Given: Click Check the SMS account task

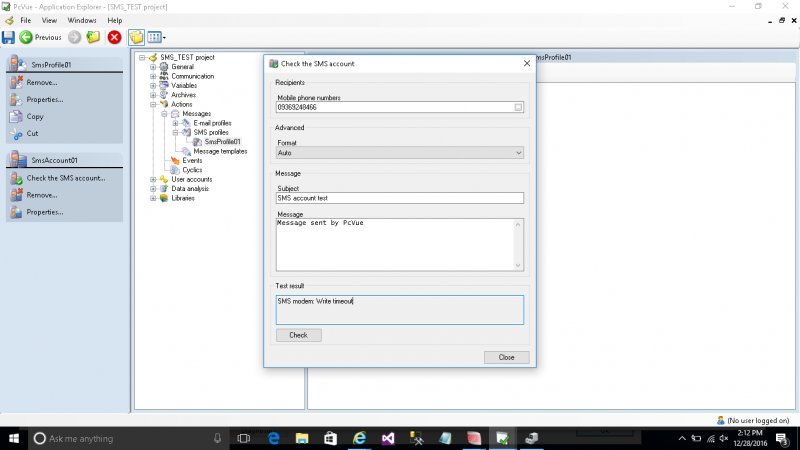Looking at the screenshot, I should (66, 178).
